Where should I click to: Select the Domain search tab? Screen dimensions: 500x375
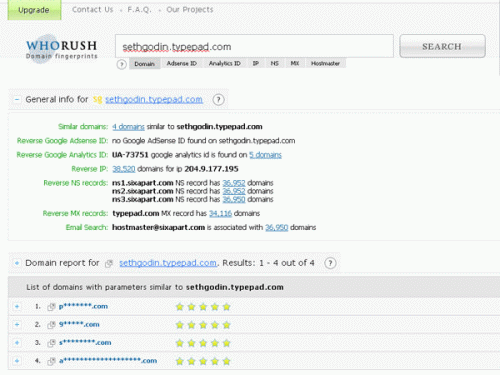point(145,64)
